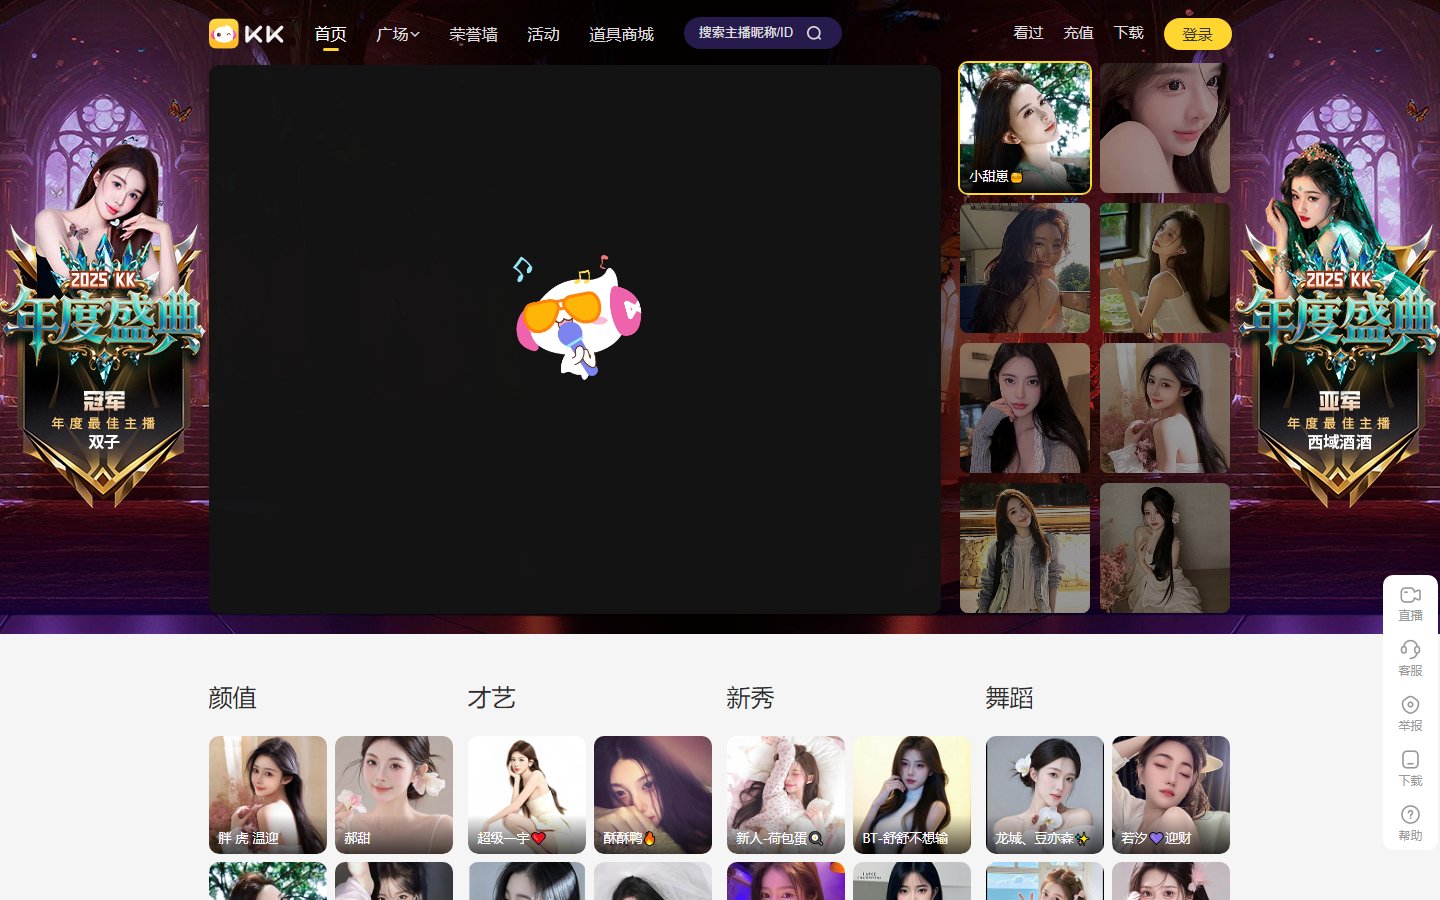Focus the 搜索主播昵称/ID search box
Viewport: 1440px width, 900px height.
762,33
